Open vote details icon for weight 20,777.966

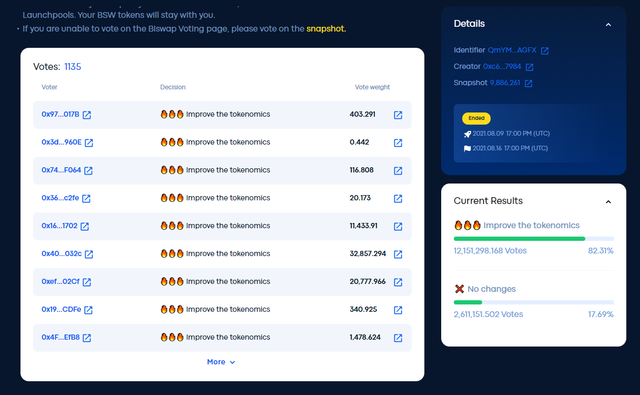point(398,282)
